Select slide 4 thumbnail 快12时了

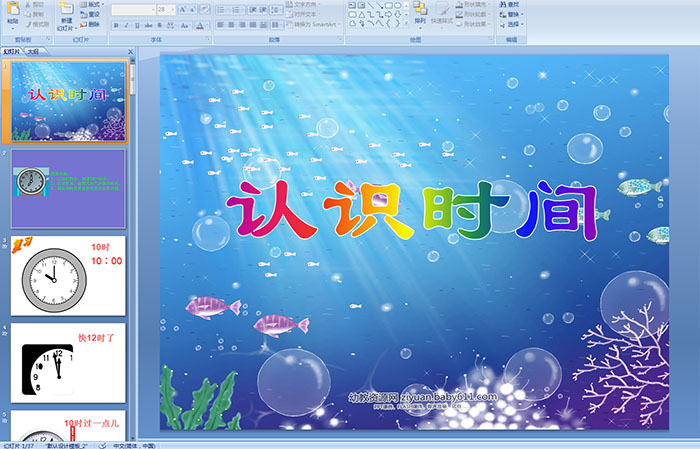coord(68,363)
